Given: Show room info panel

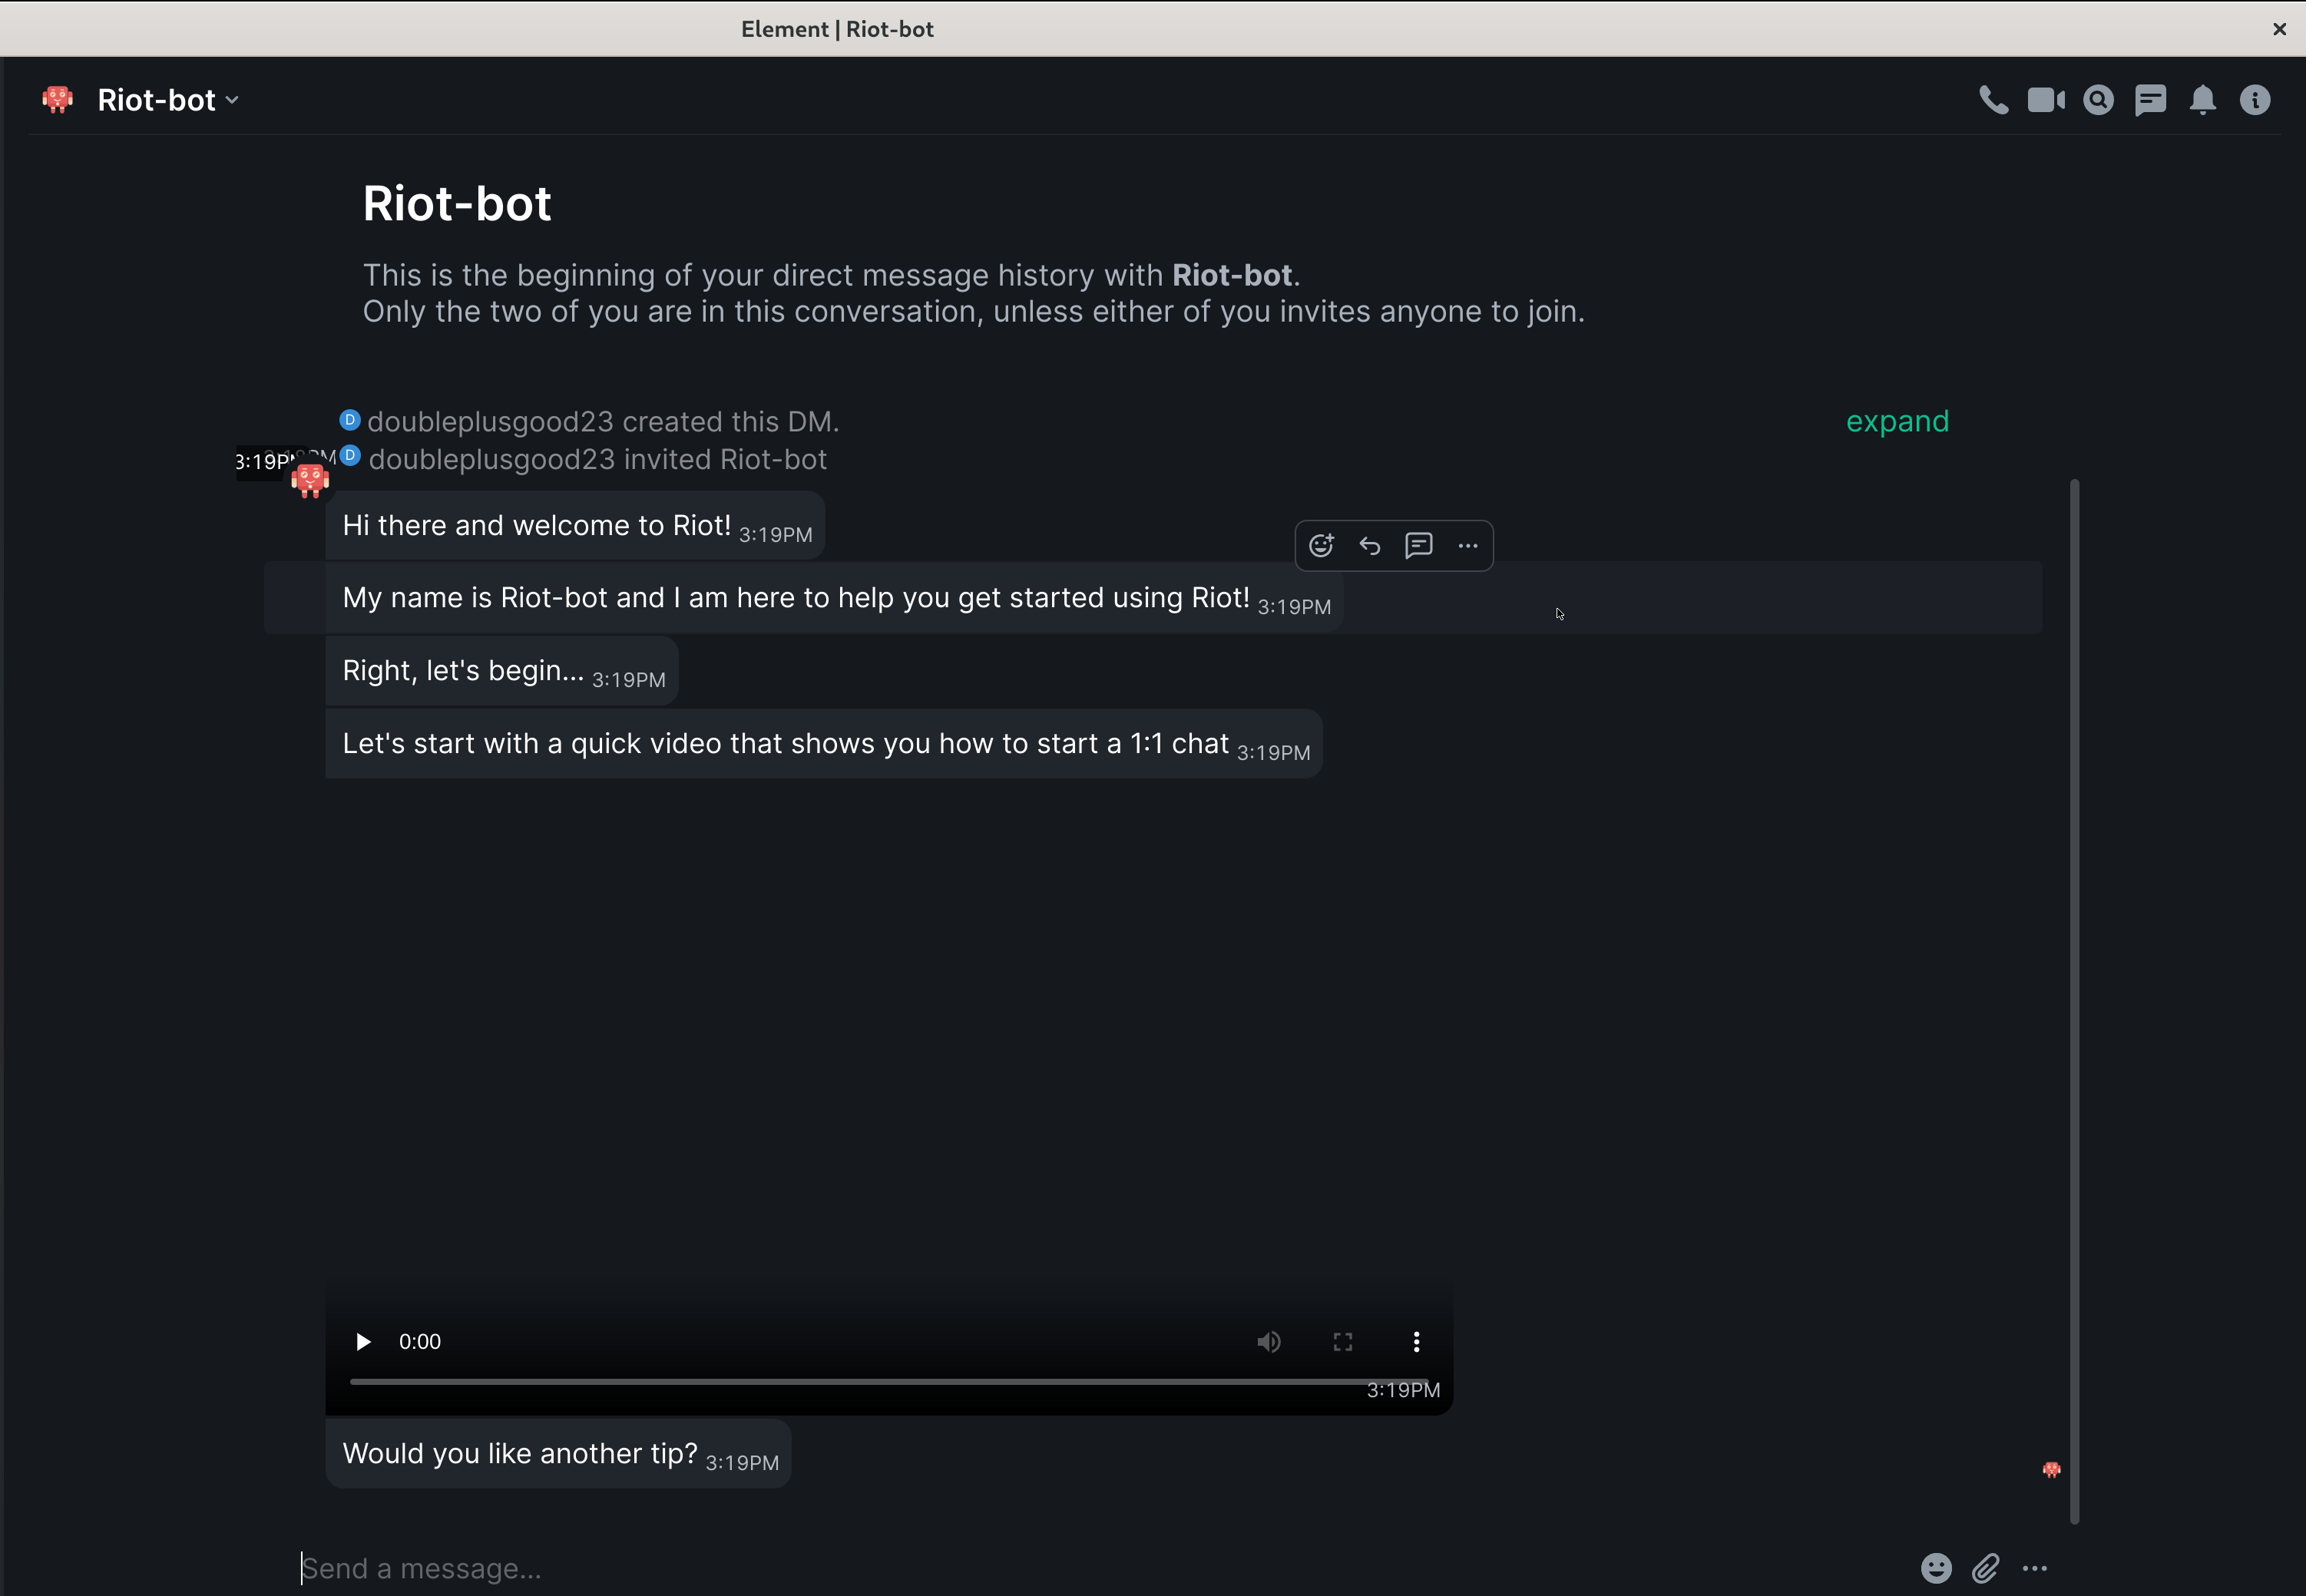Looking at the screenshot, I should click(x=2254, y=100).
